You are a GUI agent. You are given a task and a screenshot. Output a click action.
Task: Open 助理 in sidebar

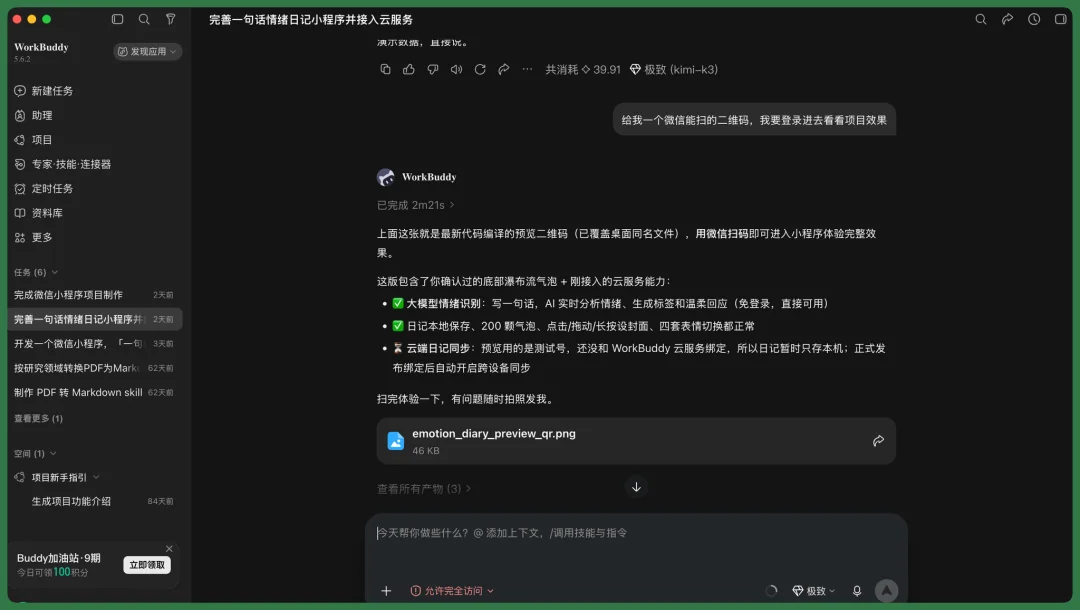34,116
